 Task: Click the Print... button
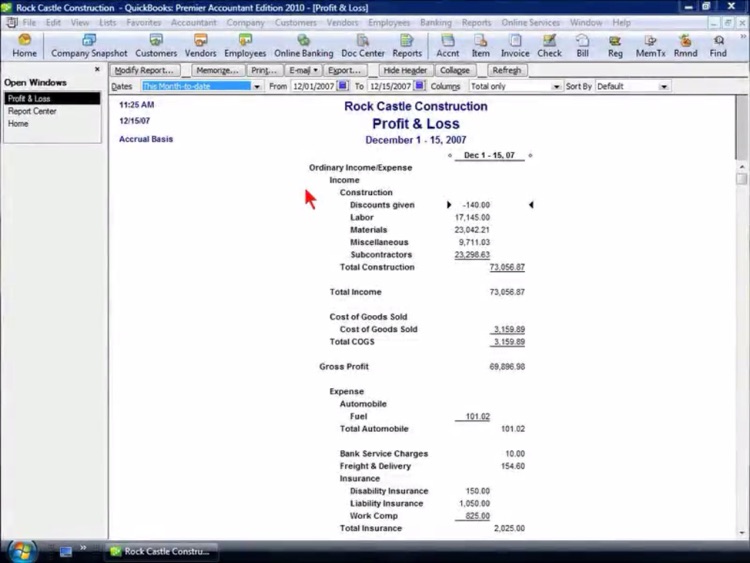pyautogui.click(x=264, y=70)
